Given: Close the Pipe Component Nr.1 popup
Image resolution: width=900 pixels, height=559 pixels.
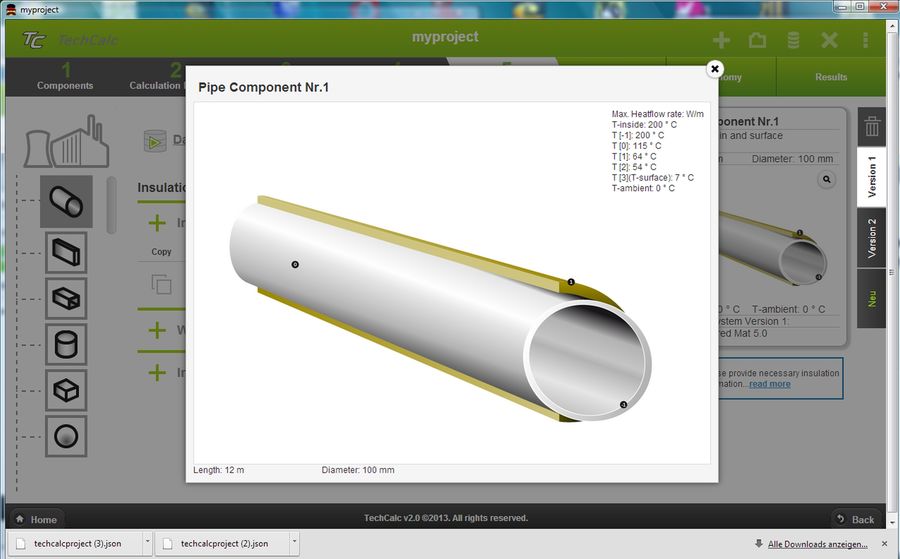Looking at the screenshot, I should (x=714, y=69).
